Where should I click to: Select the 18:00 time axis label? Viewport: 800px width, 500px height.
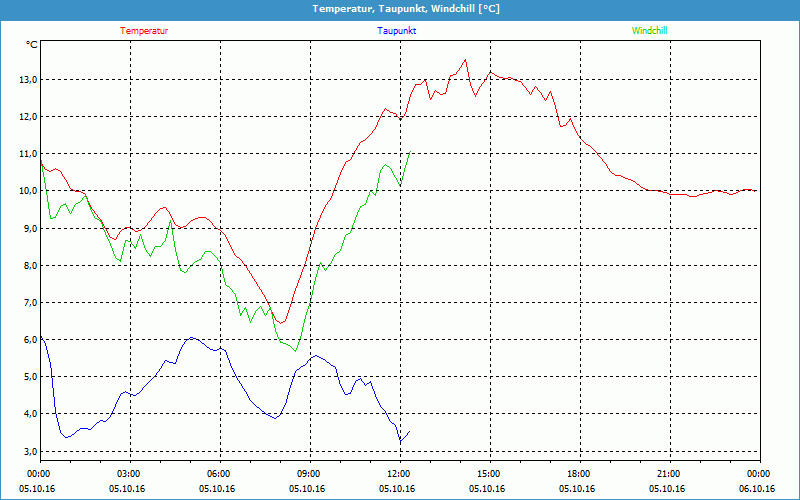point(579,474)
